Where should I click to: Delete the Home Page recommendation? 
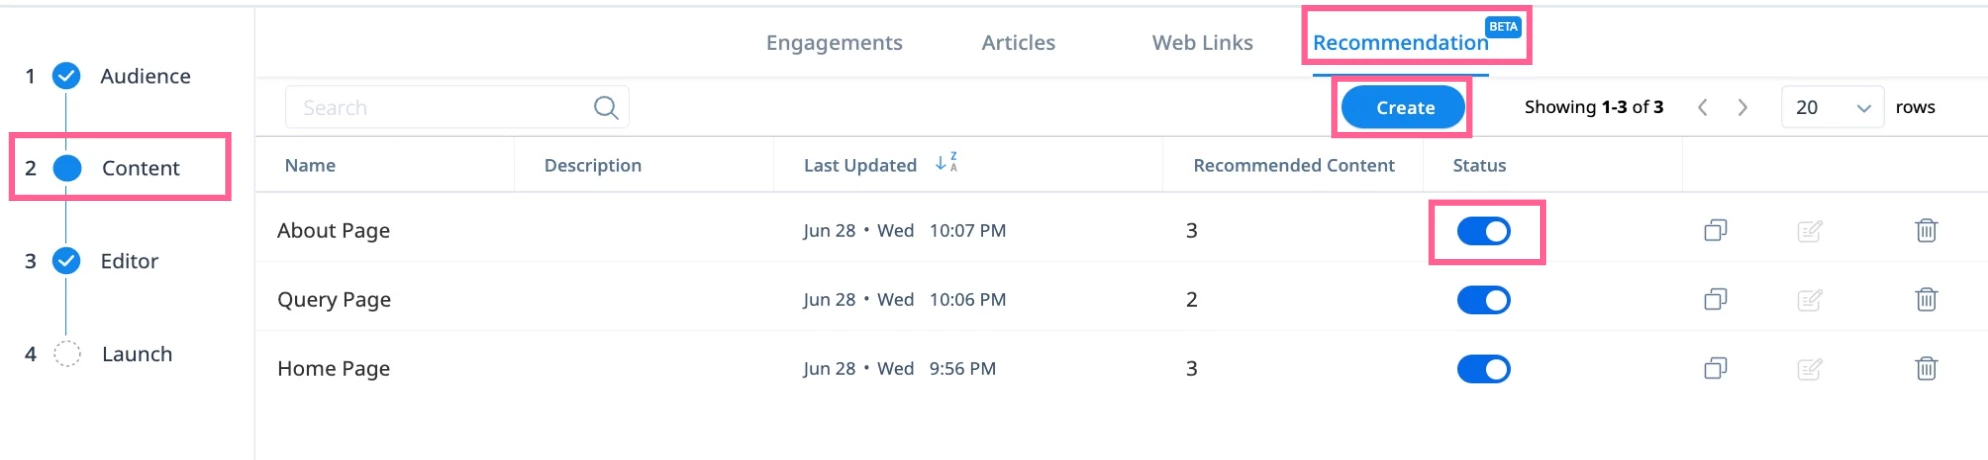tap(1926, 368)
